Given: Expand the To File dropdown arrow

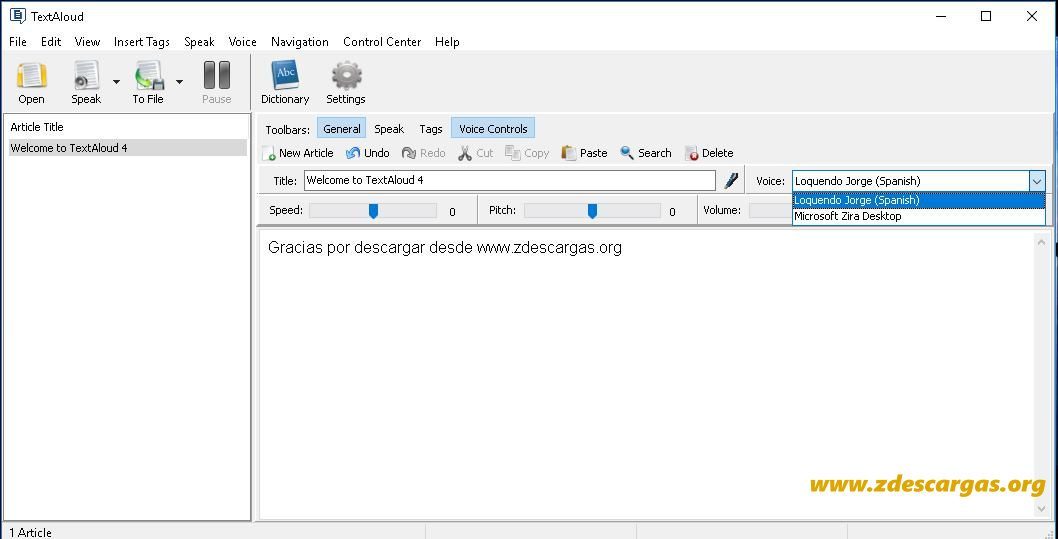Looking at the screenshot, I should click(179, 82).
